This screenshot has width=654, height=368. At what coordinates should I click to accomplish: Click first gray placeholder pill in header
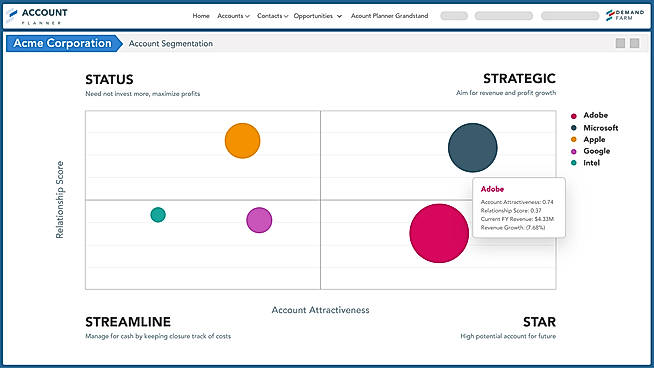(x=454, y=16)
